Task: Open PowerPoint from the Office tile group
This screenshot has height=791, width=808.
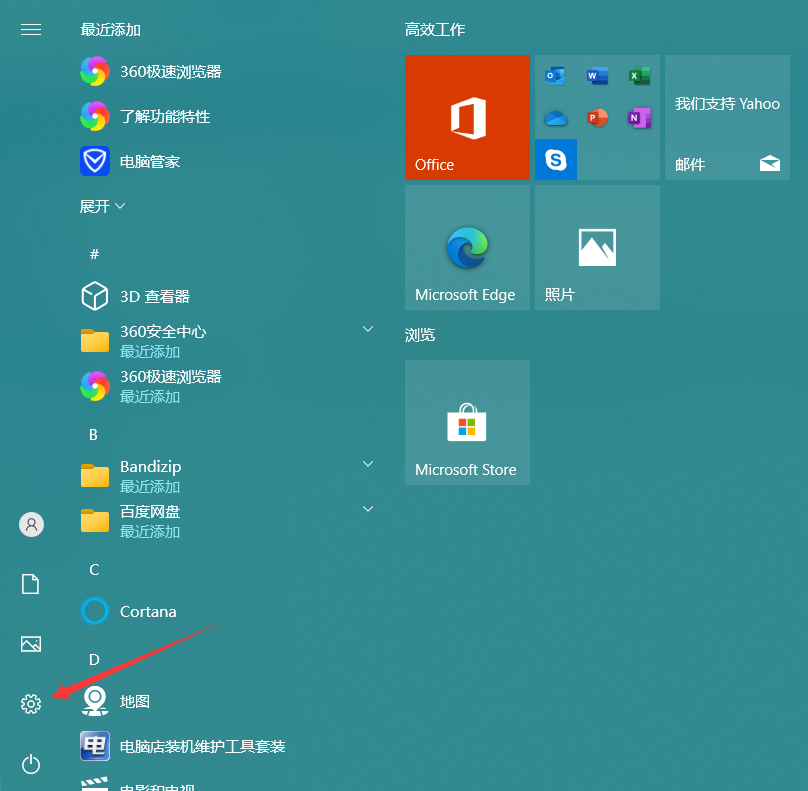Action: click(597, 118)
